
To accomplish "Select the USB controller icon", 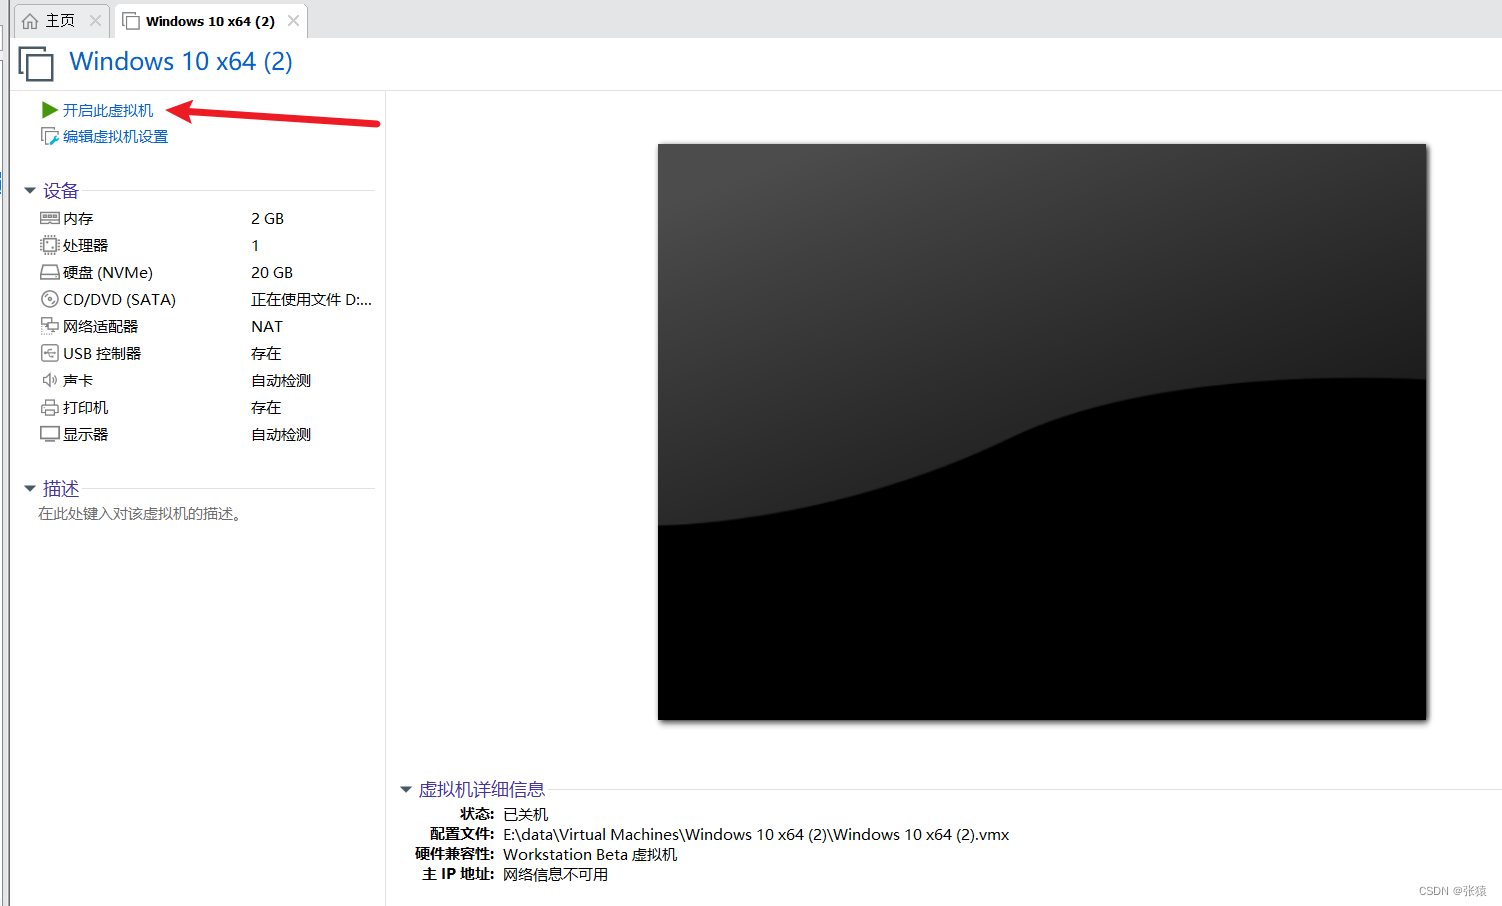I will click(x=50, y=353).
